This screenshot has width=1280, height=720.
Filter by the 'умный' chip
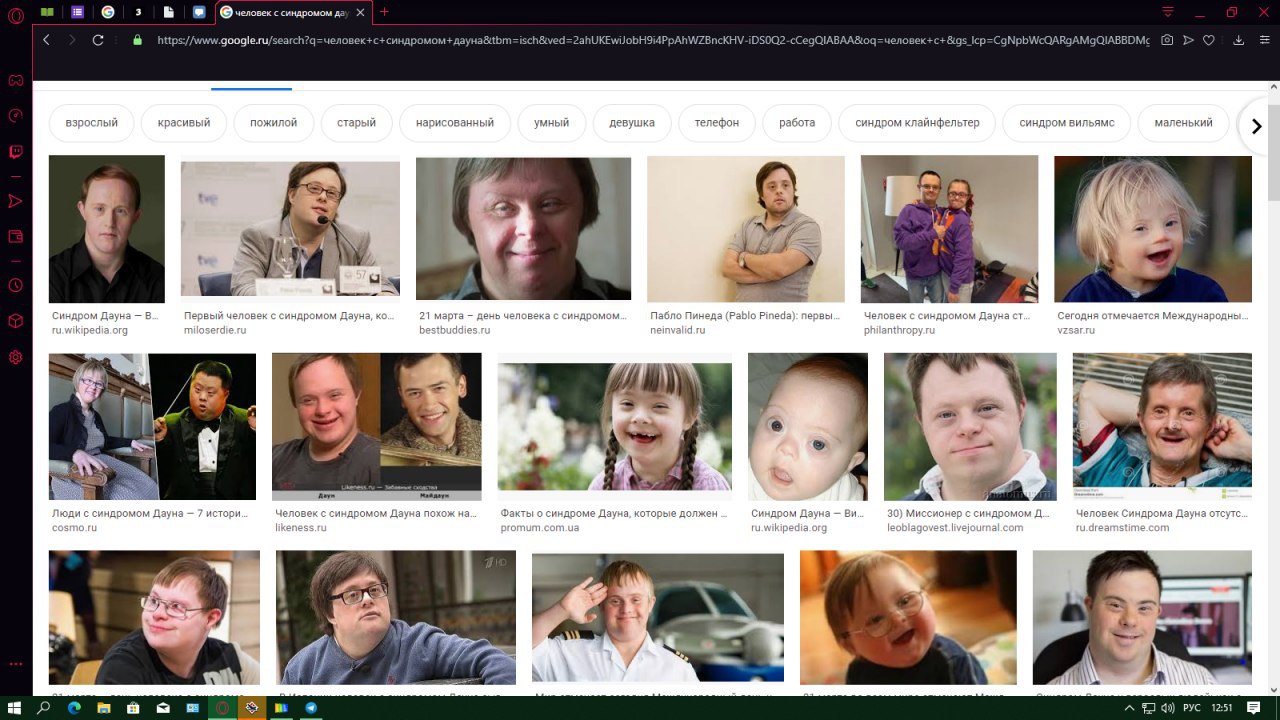(551, 123)
